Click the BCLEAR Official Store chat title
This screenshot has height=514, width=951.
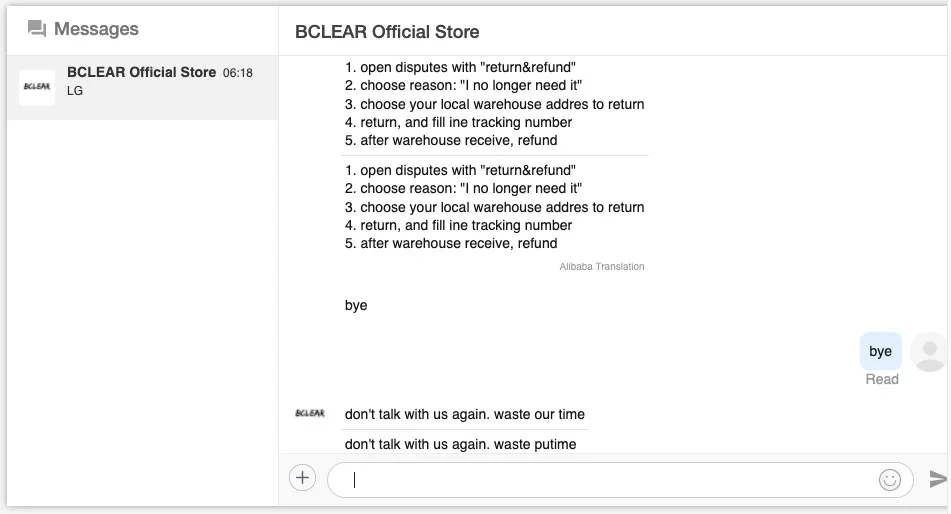(x=387, y=32)
